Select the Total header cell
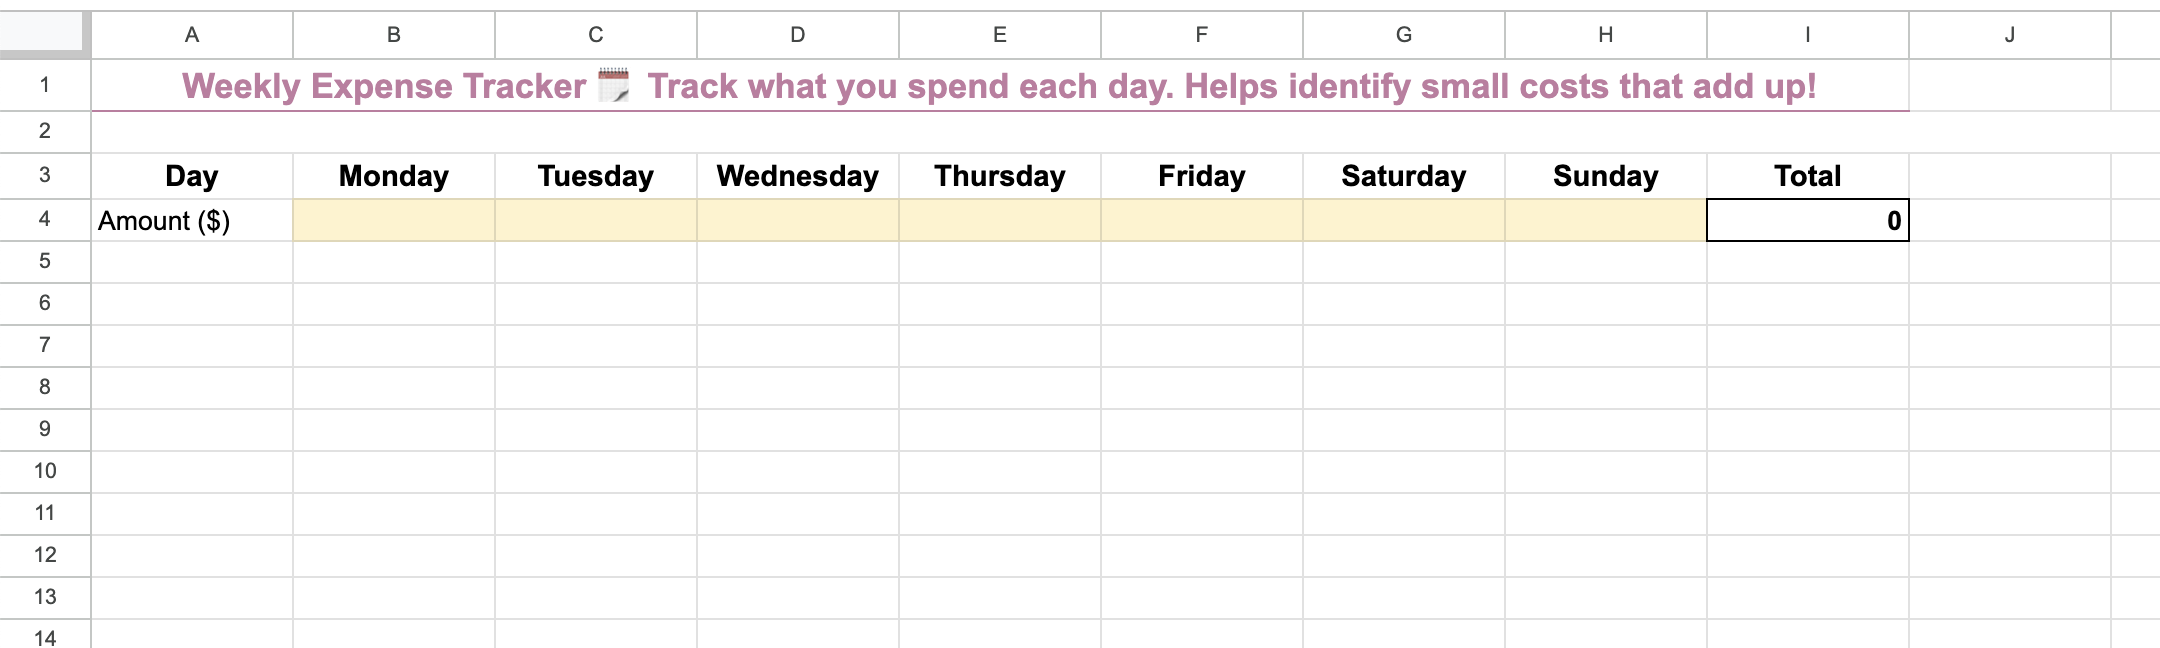The height and width of the screenshot is (648, 2160). [x=1806, y=176]
